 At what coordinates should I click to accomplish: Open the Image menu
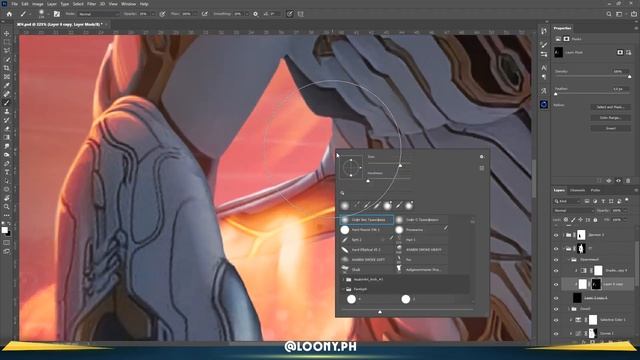point(38,4)
